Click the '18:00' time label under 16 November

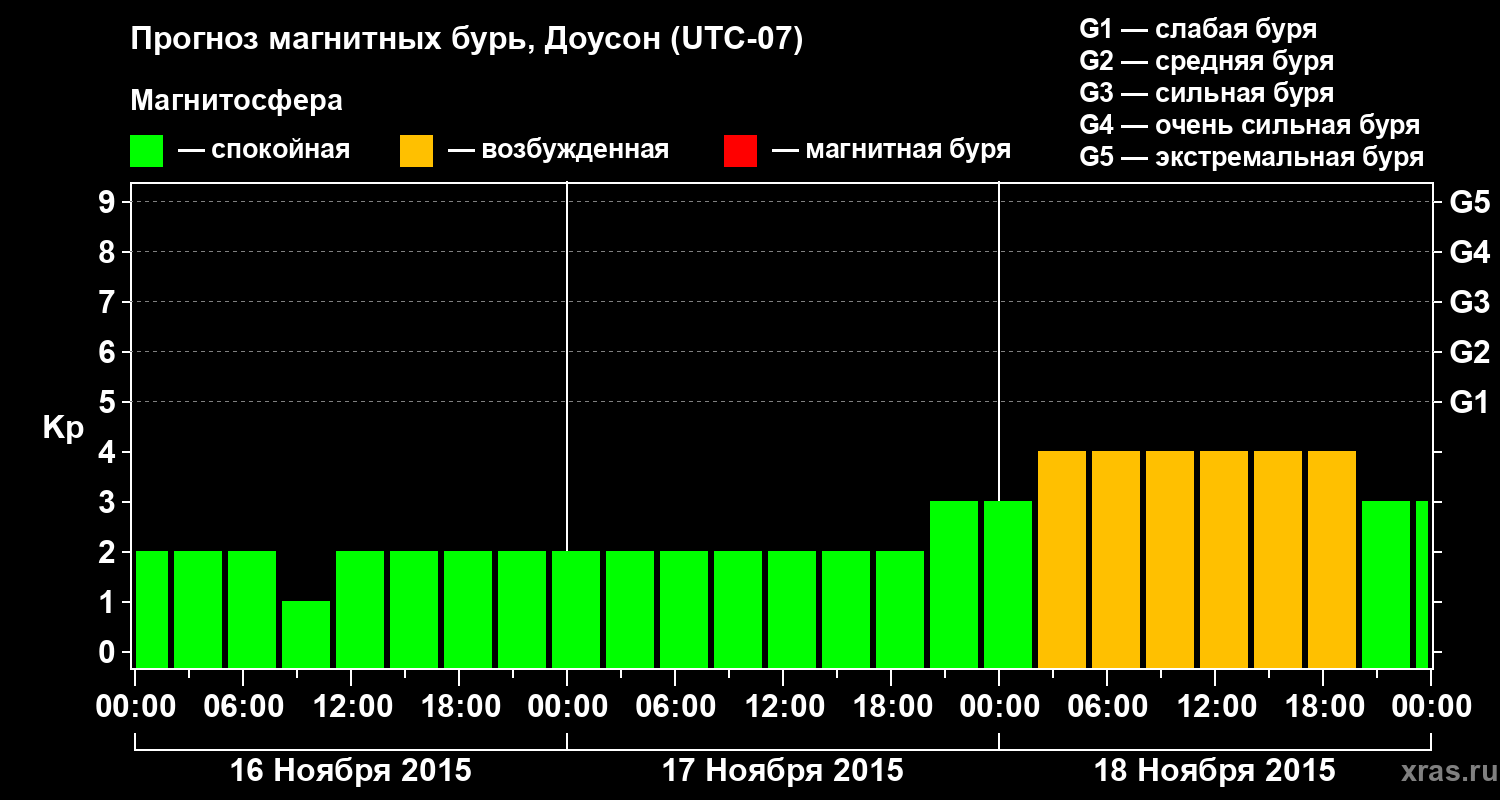pyautogui.click(x=460, y=706)
